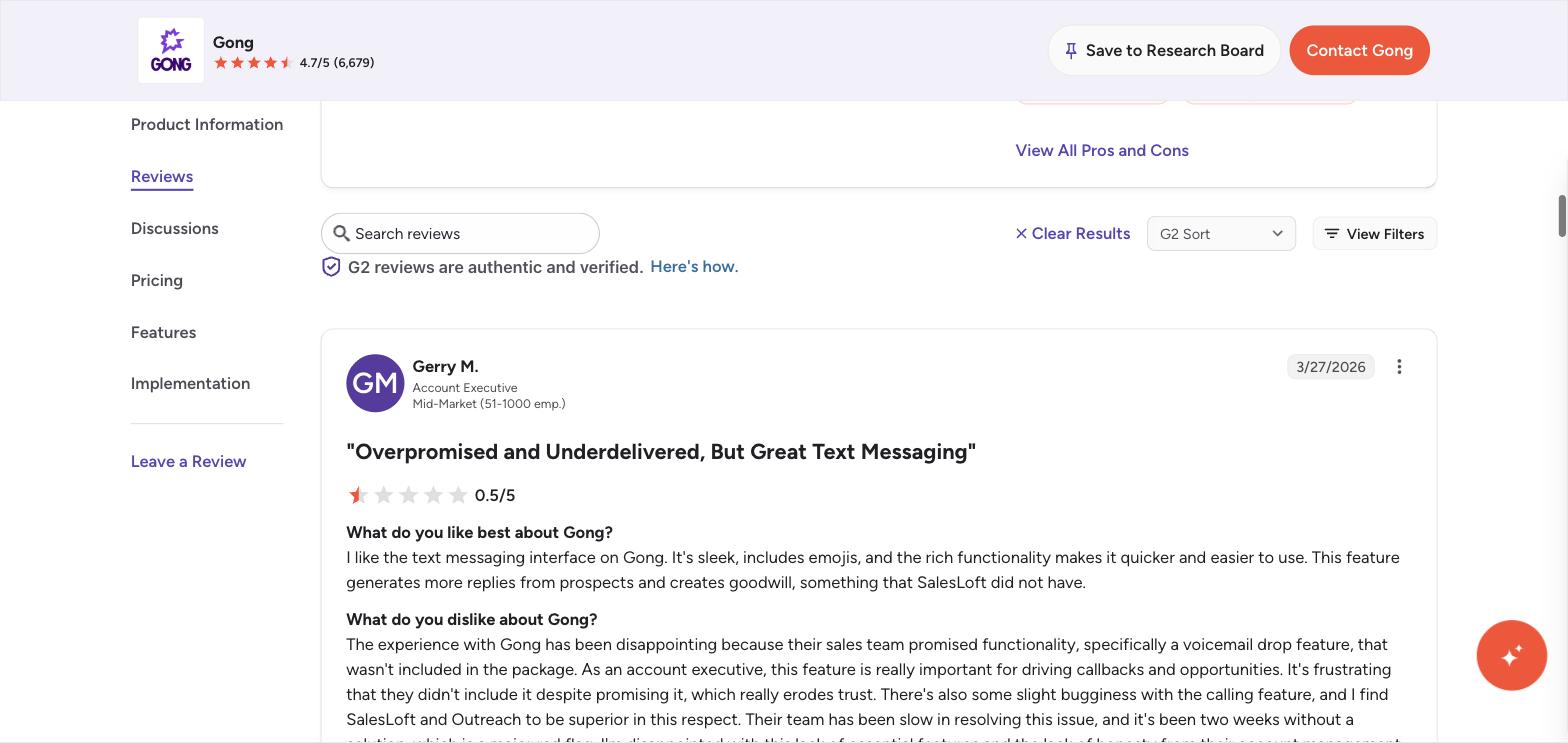Click the Gong logo thumbnail

tap(171, 50)
